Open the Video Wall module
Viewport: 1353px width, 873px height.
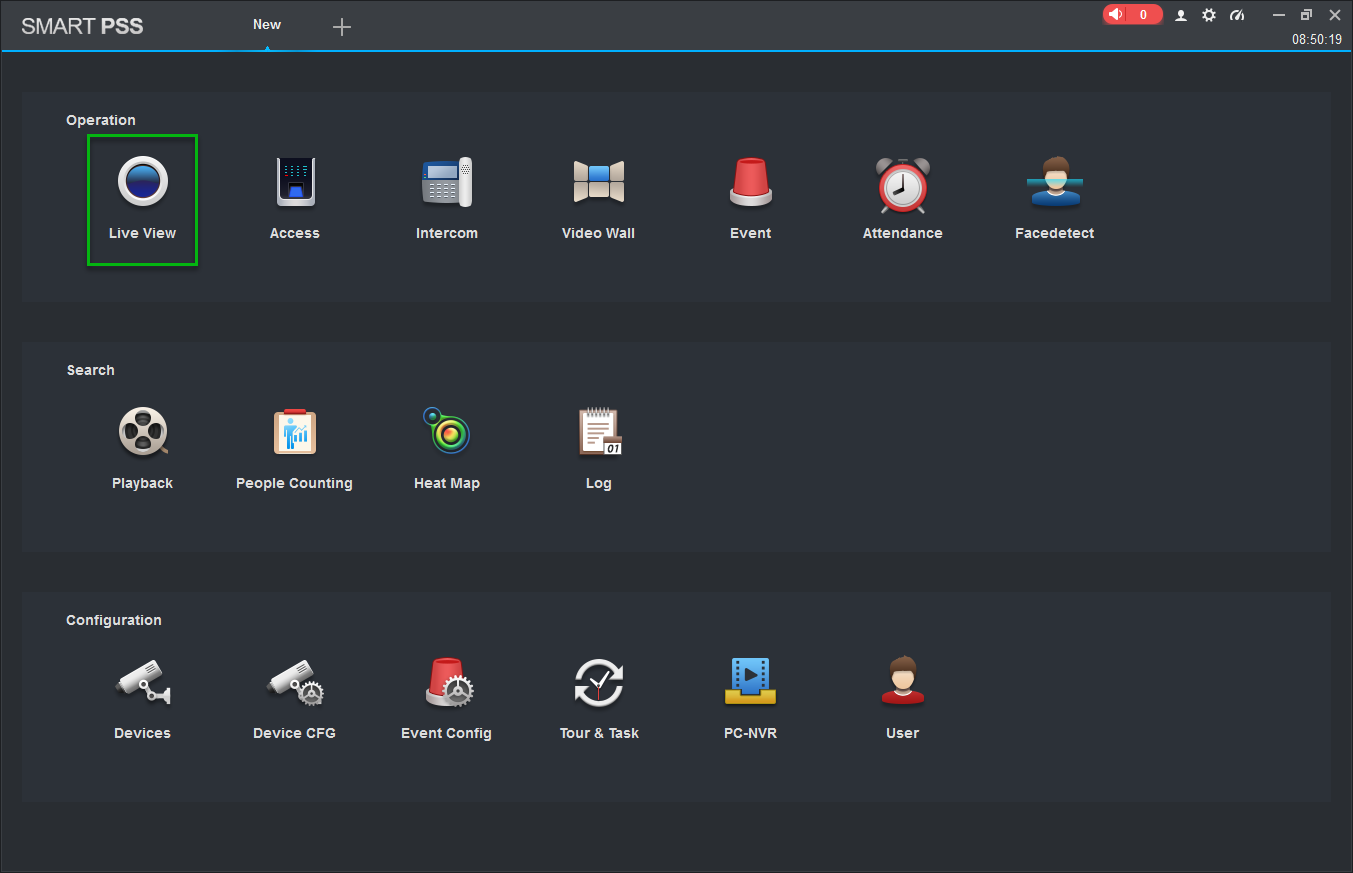(598, 200)
